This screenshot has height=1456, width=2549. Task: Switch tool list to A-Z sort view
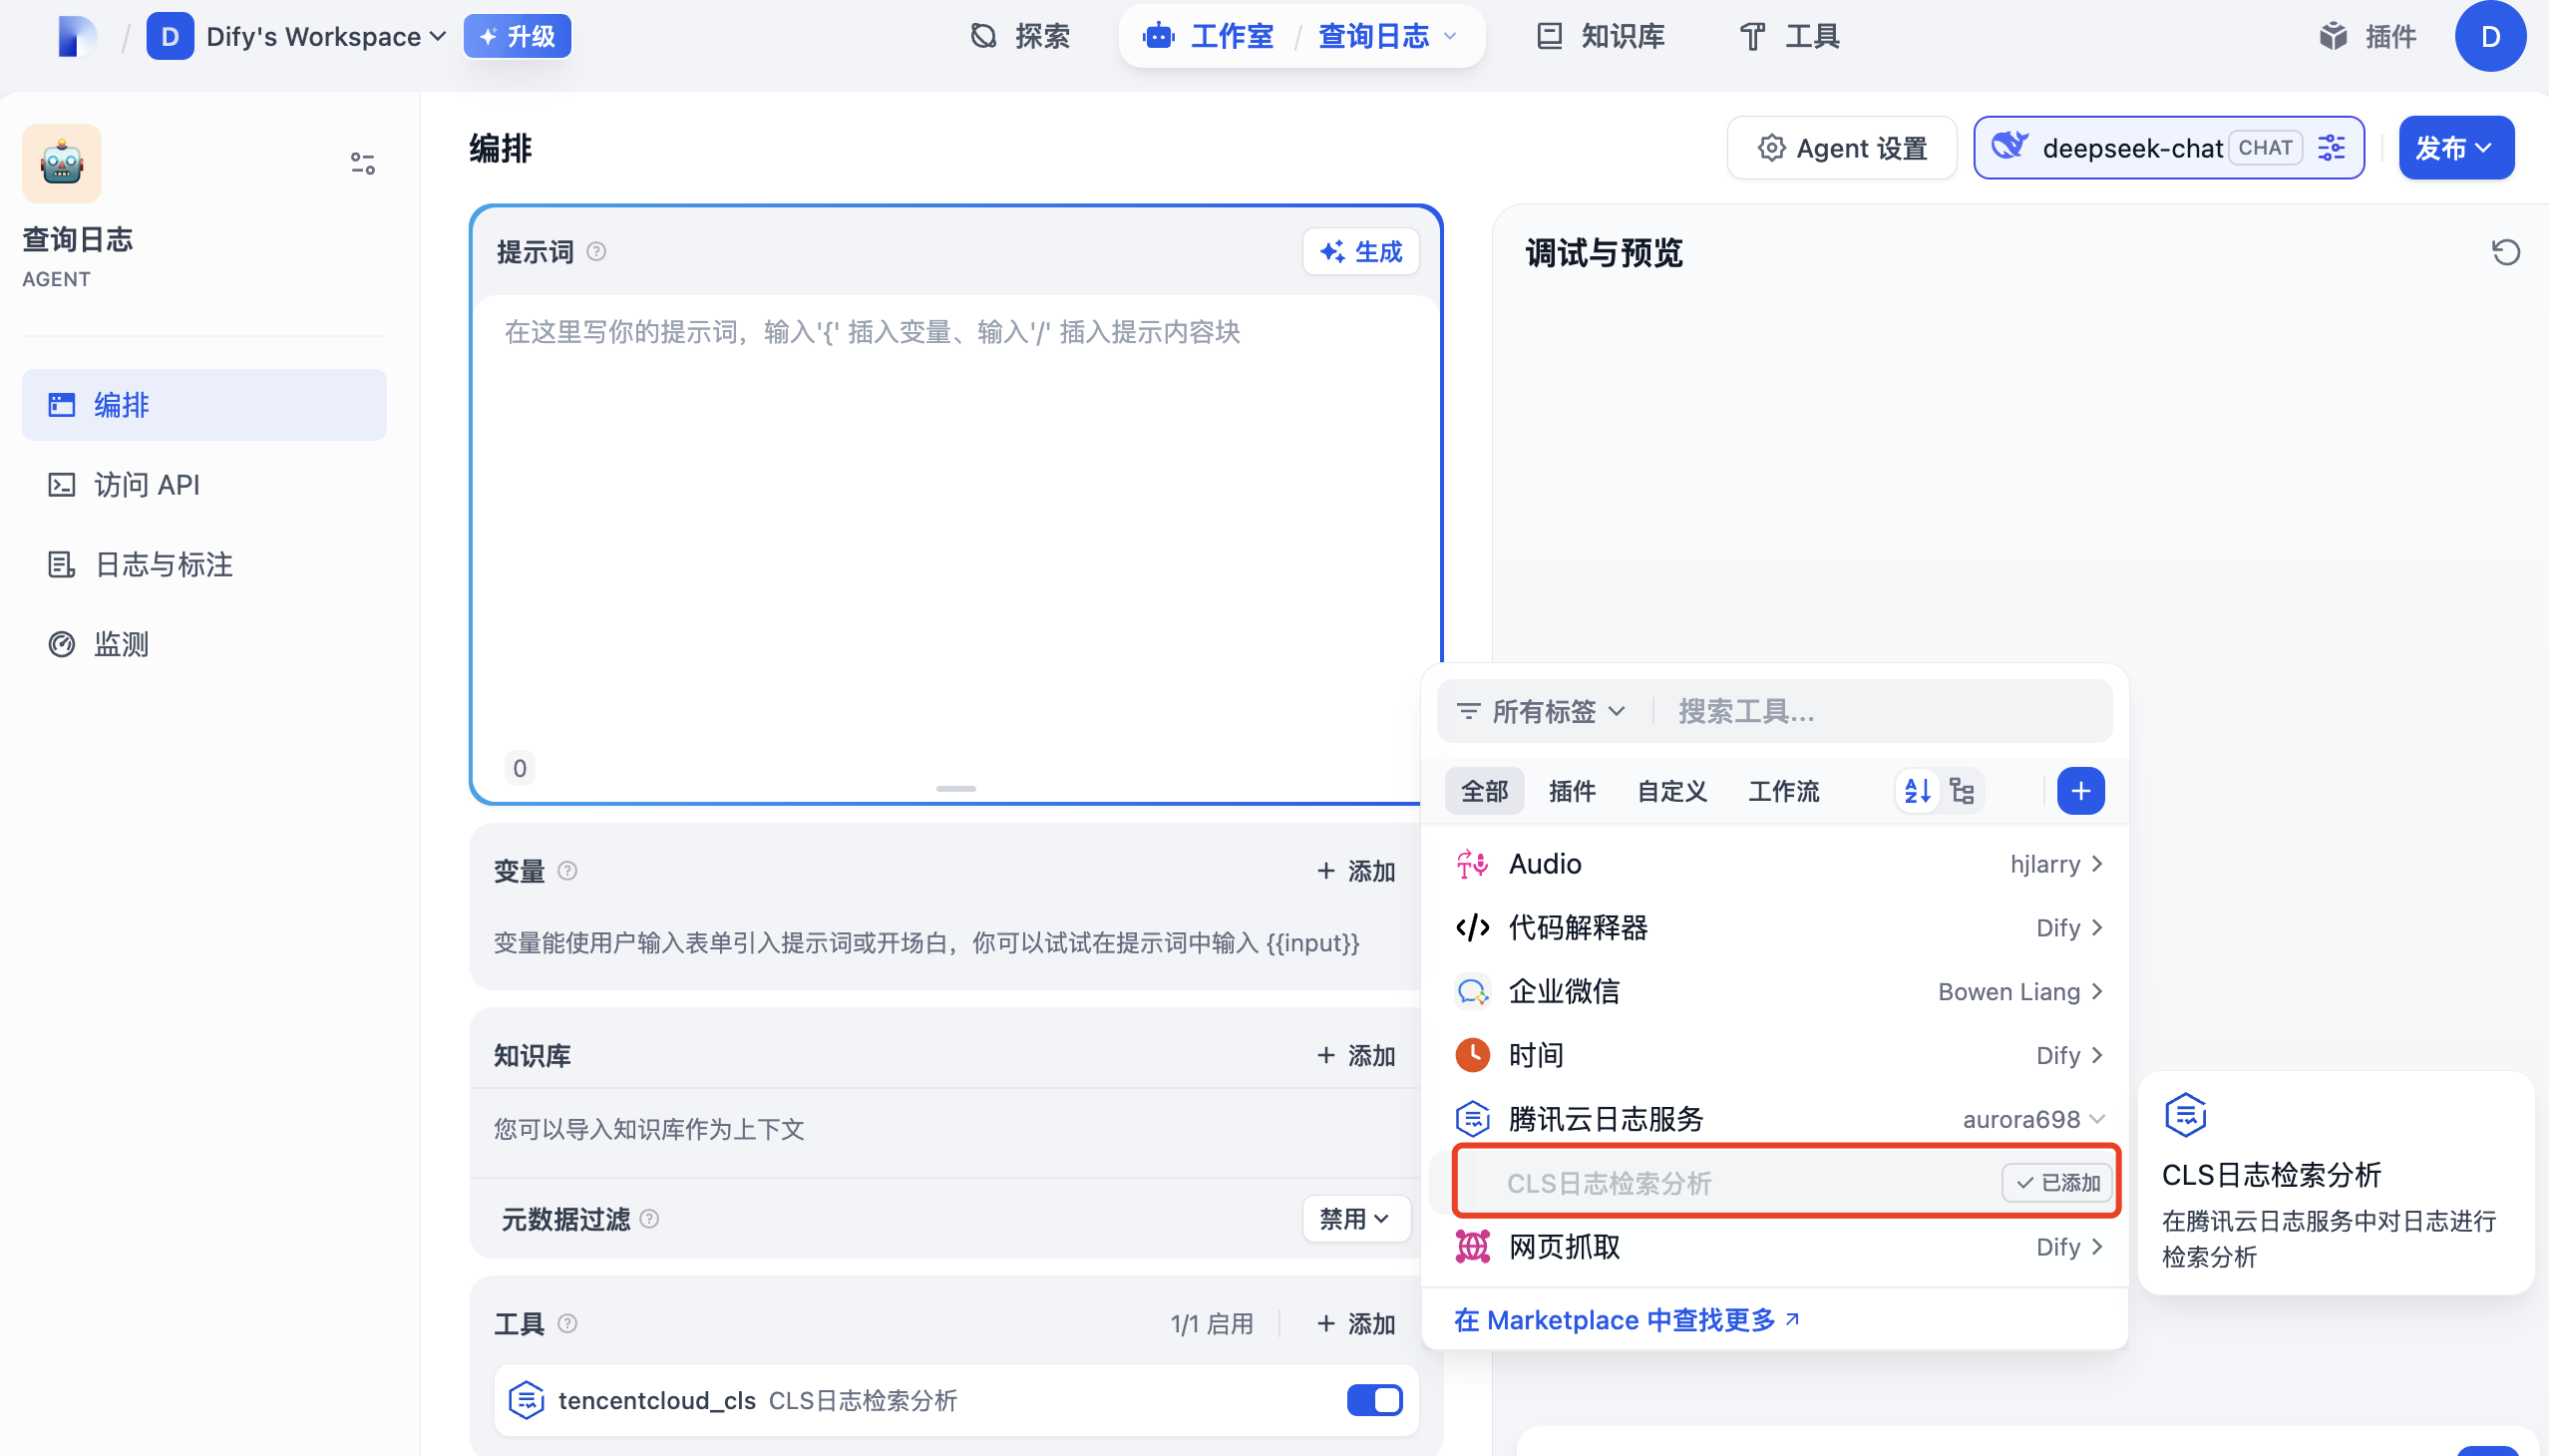(x=1917, y=791)
